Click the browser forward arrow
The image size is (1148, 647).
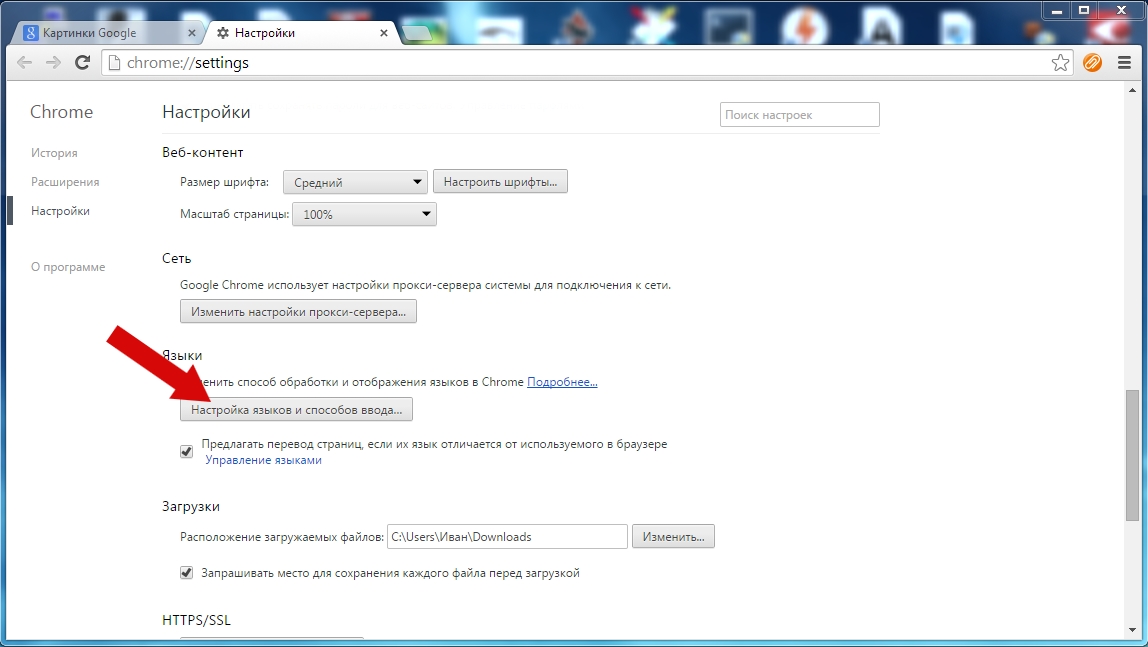(x=53, y=63)
